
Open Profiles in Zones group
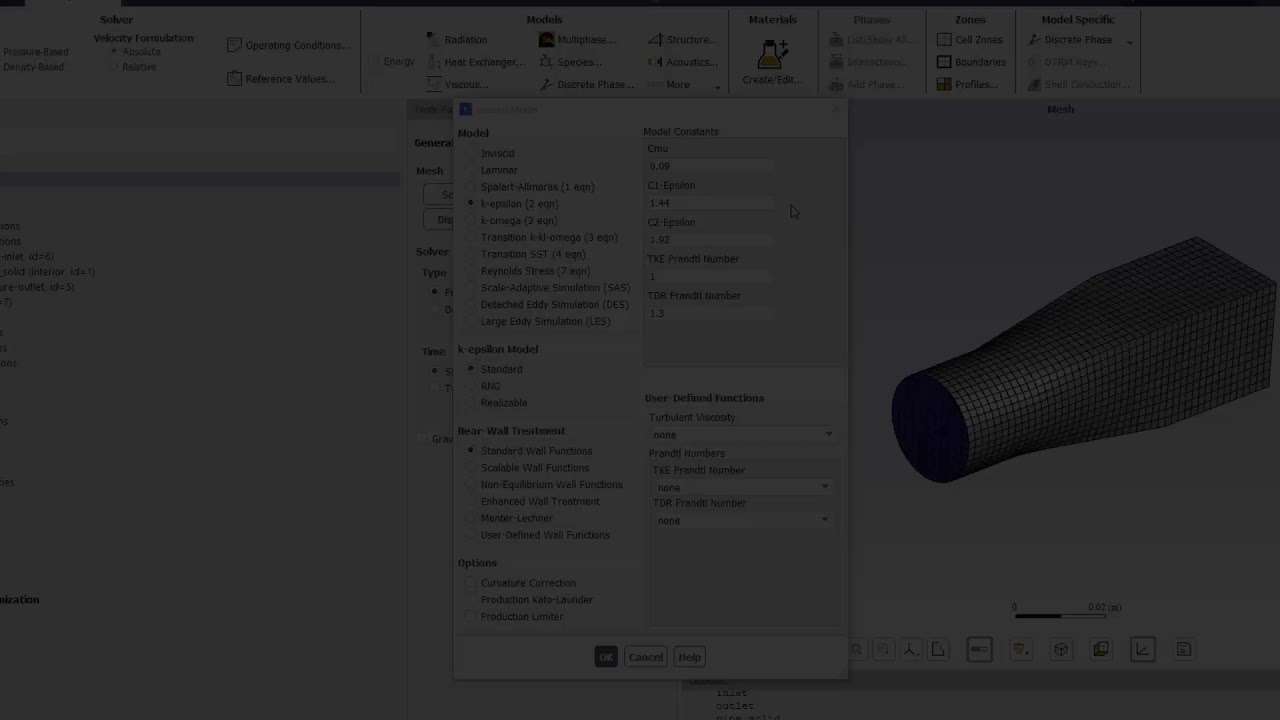pyautogui.click(x=967, y=84)
